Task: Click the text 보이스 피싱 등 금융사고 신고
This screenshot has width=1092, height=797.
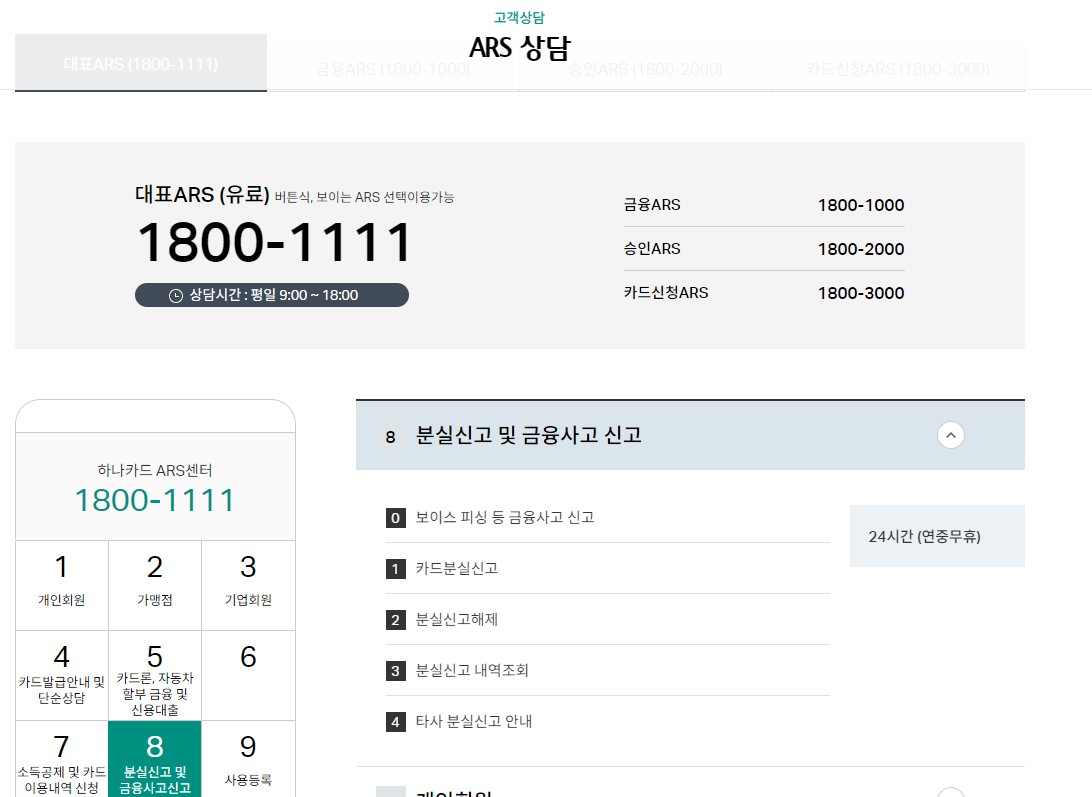Action: [505, 517]
